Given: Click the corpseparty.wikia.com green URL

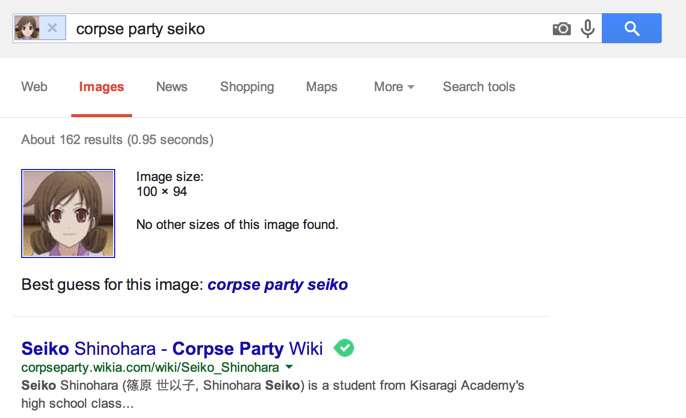Looking at the screenshot, I should click(150, 368).
